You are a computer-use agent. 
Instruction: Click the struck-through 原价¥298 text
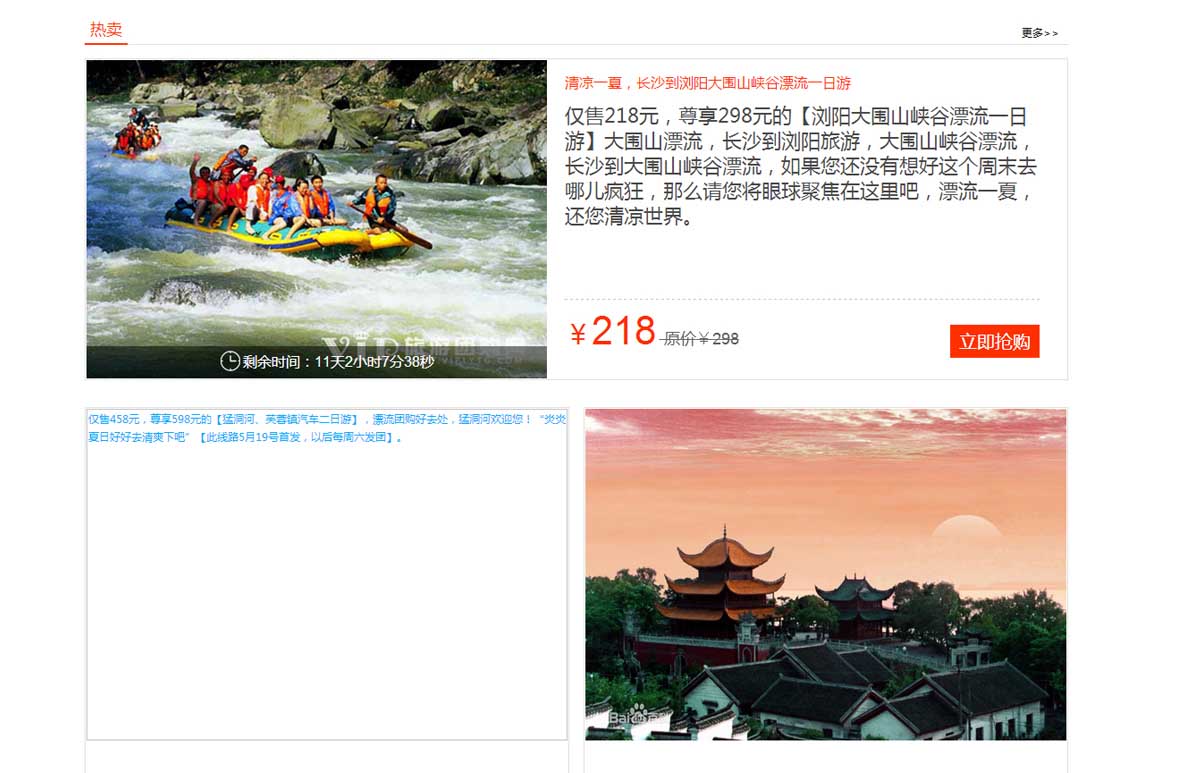(x=701, y=339)
